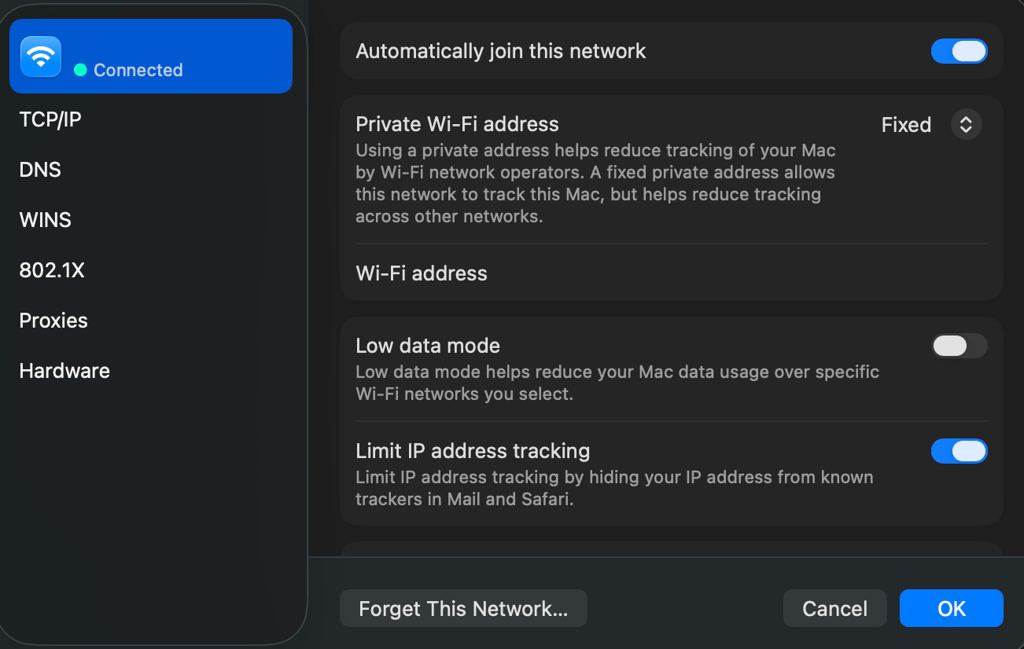The width and height of the screenshot is (1024, 649).
Task: Confirm with the OK button
Action: point(951,609)
